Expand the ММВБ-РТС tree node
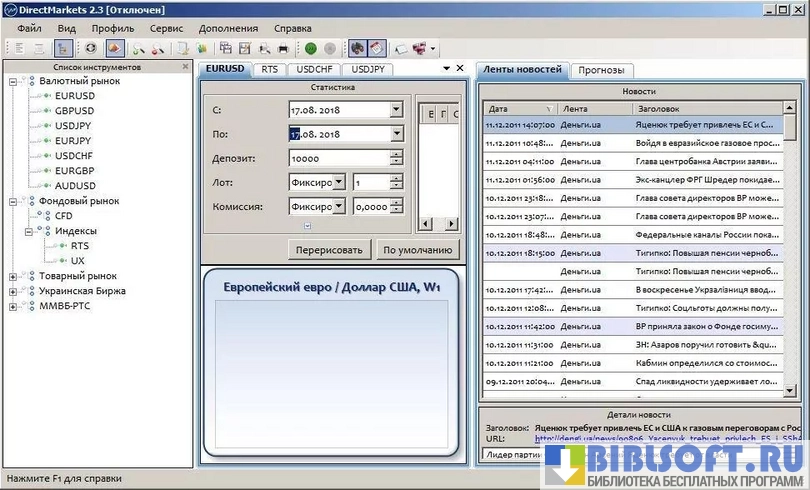This screenshot has height=490, width=810. (x=13, y=306)
